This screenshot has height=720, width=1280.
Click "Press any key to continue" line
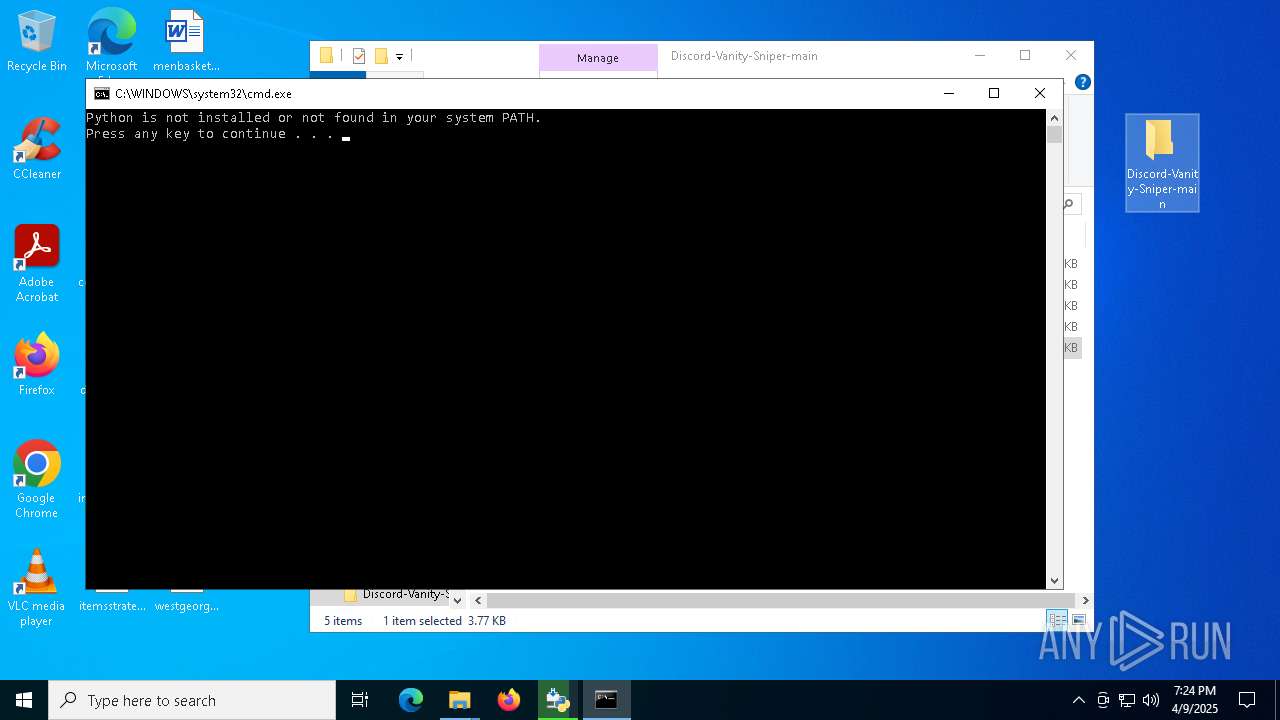[x=210, y=134]
